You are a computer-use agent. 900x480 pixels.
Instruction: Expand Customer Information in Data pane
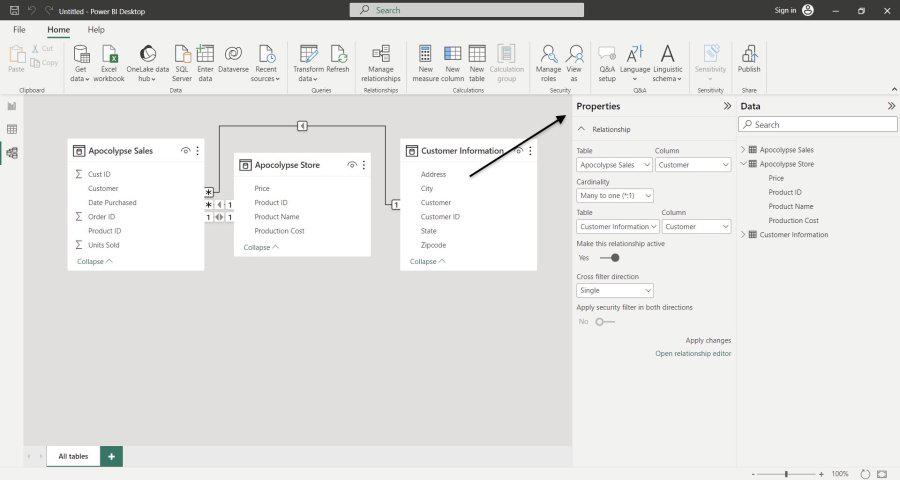[743, 234]
